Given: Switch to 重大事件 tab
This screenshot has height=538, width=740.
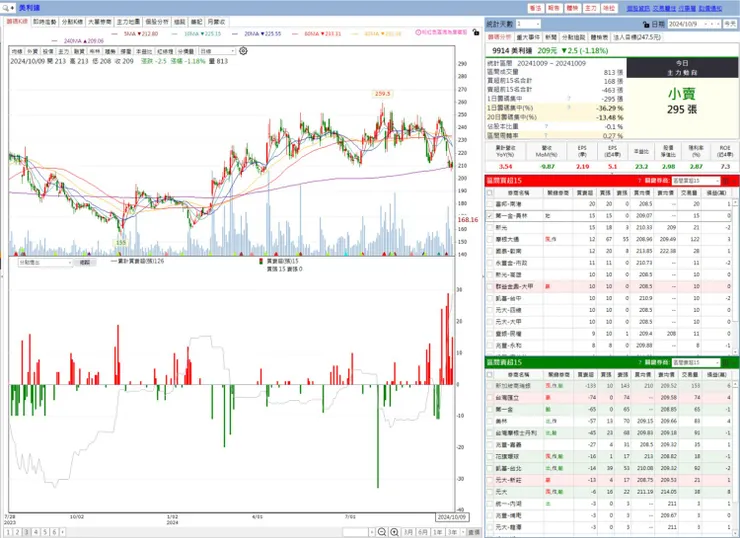Looking at the screenshot, I should (528, 37).
